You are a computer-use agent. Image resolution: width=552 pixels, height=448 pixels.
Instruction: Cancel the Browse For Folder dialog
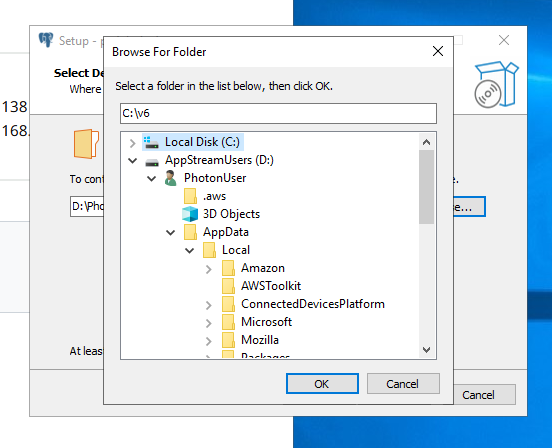[403, 384]
